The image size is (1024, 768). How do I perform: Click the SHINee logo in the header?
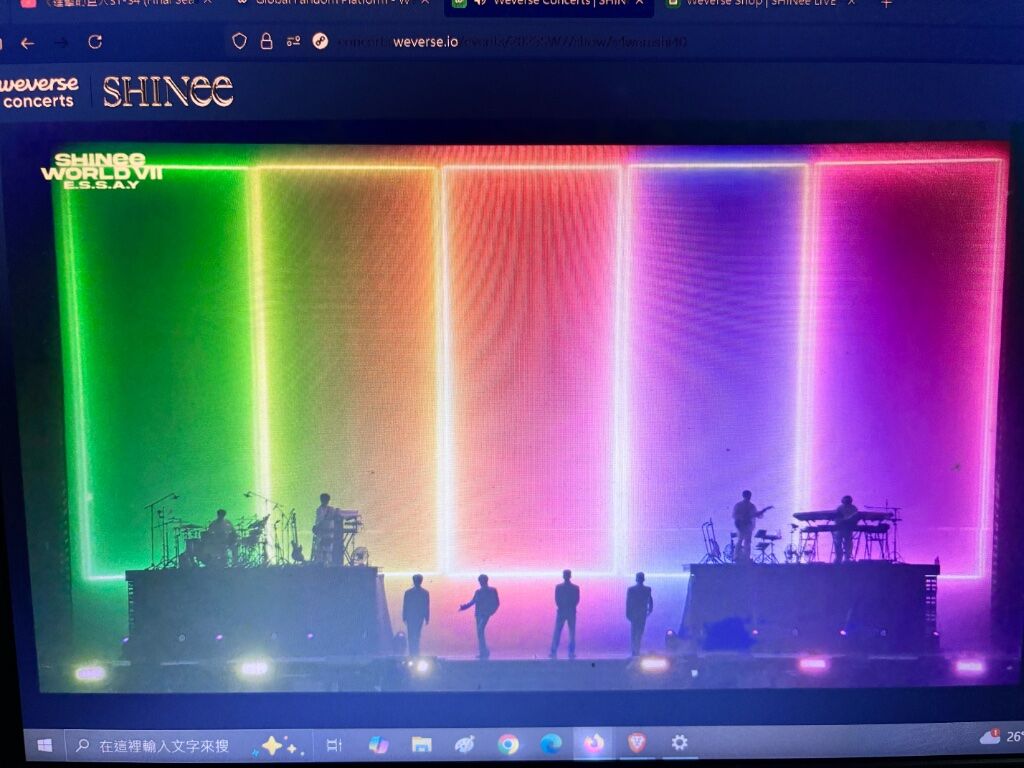pos(168,92)
